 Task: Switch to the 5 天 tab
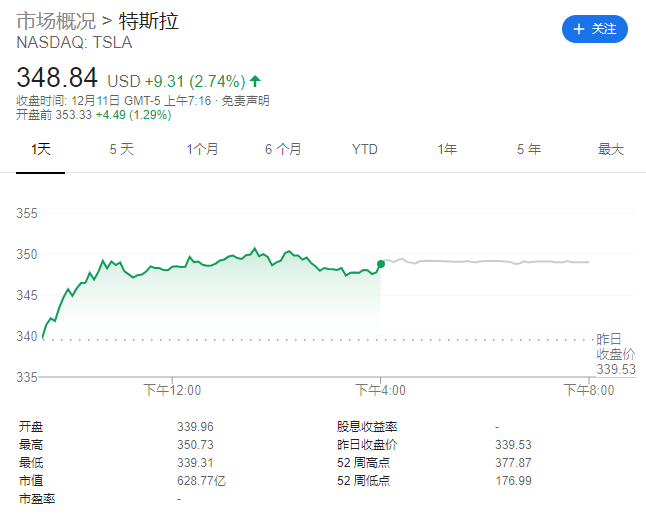click(x=122, y=149)
